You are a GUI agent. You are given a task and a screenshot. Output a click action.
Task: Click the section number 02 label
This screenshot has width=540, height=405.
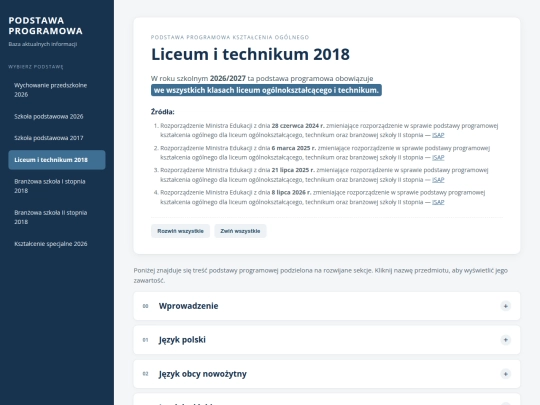point(145,374)
